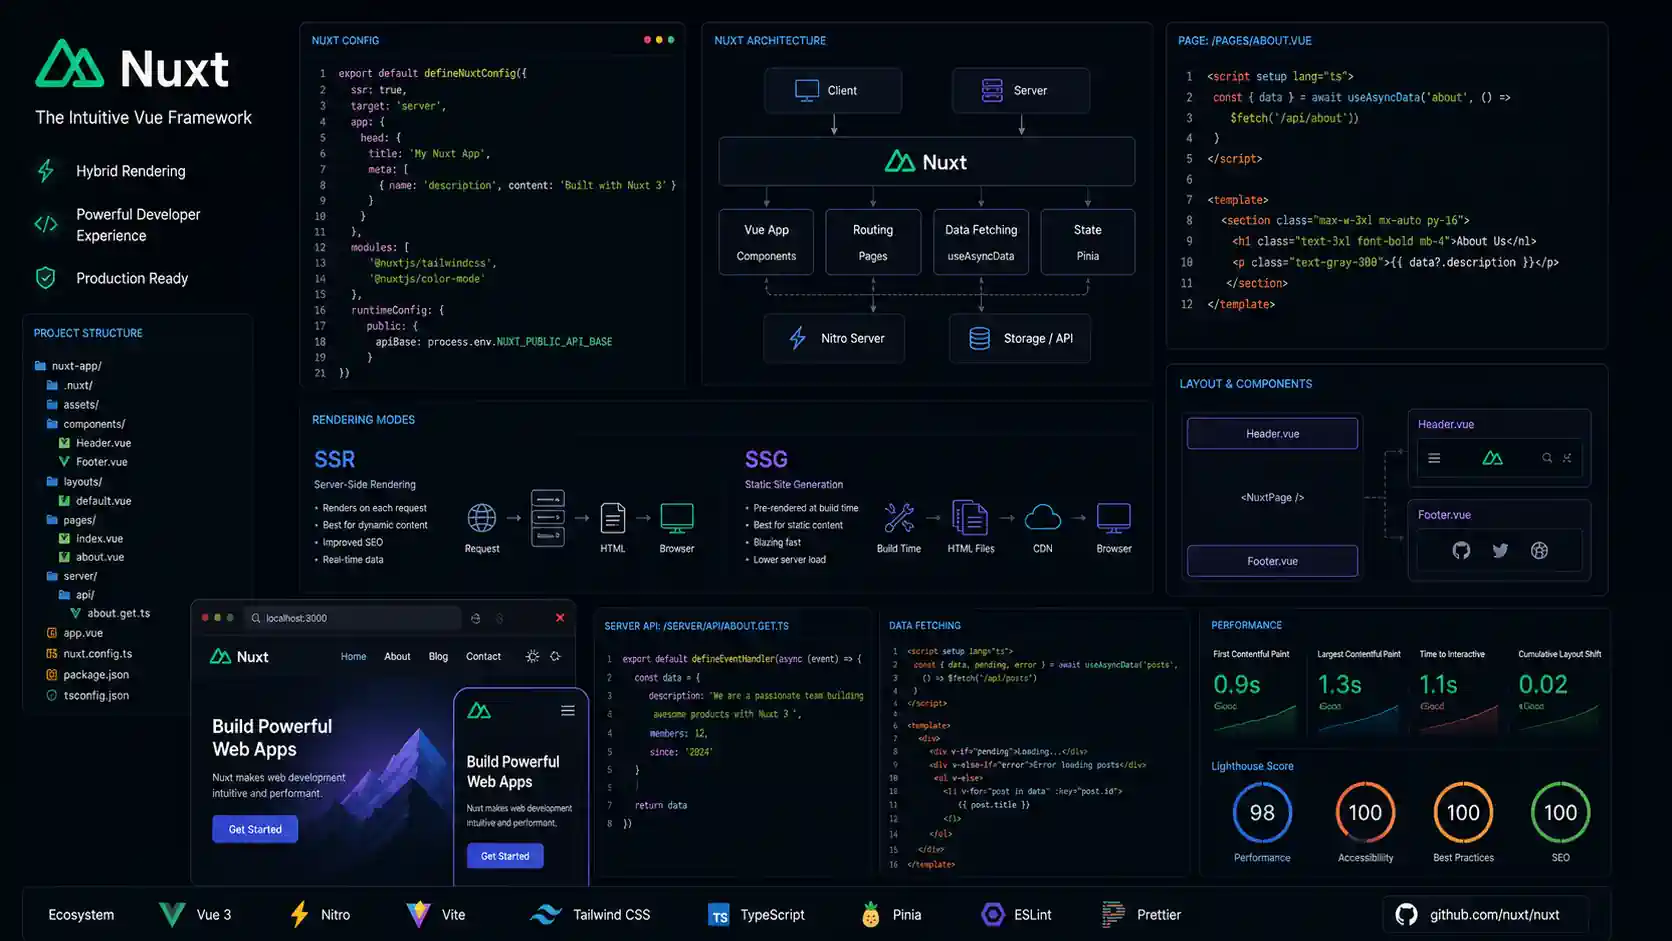
Task: Click NUXT_PUBLIC_API_BASE in Nuxt Config code
Action: (x=554, y=342)
